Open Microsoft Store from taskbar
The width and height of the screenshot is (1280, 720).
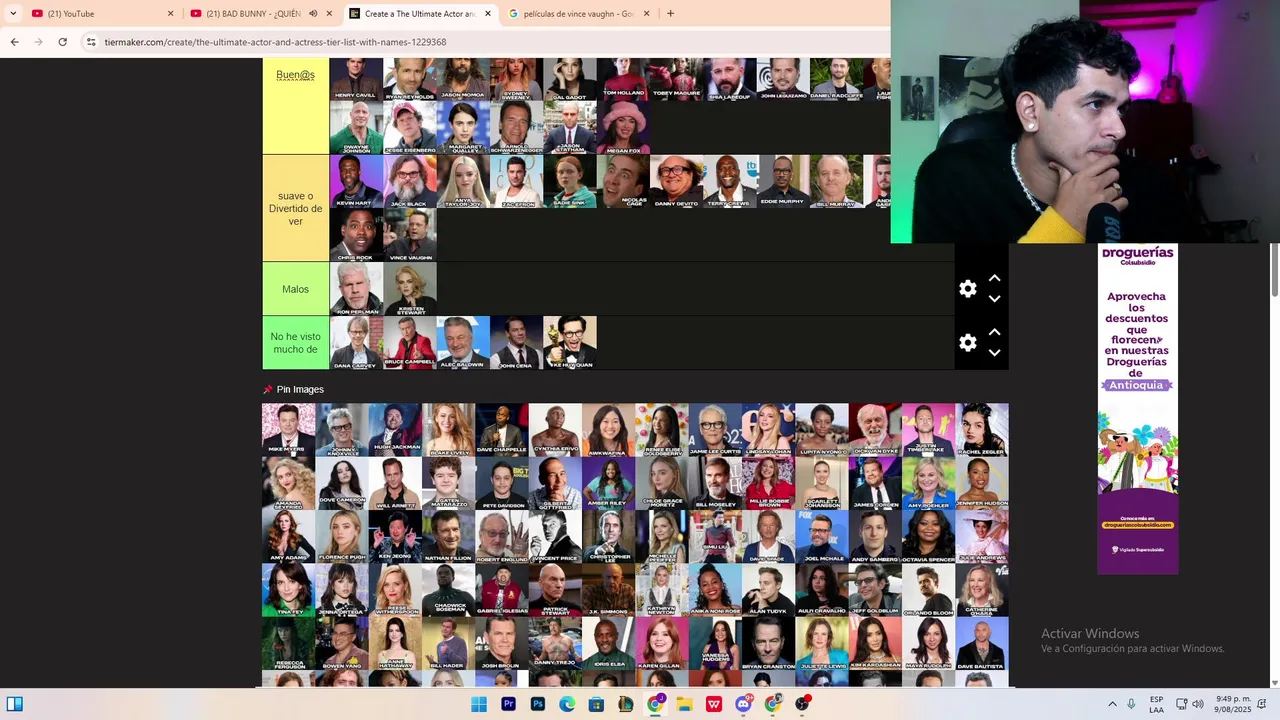click(x=596, y=704)
